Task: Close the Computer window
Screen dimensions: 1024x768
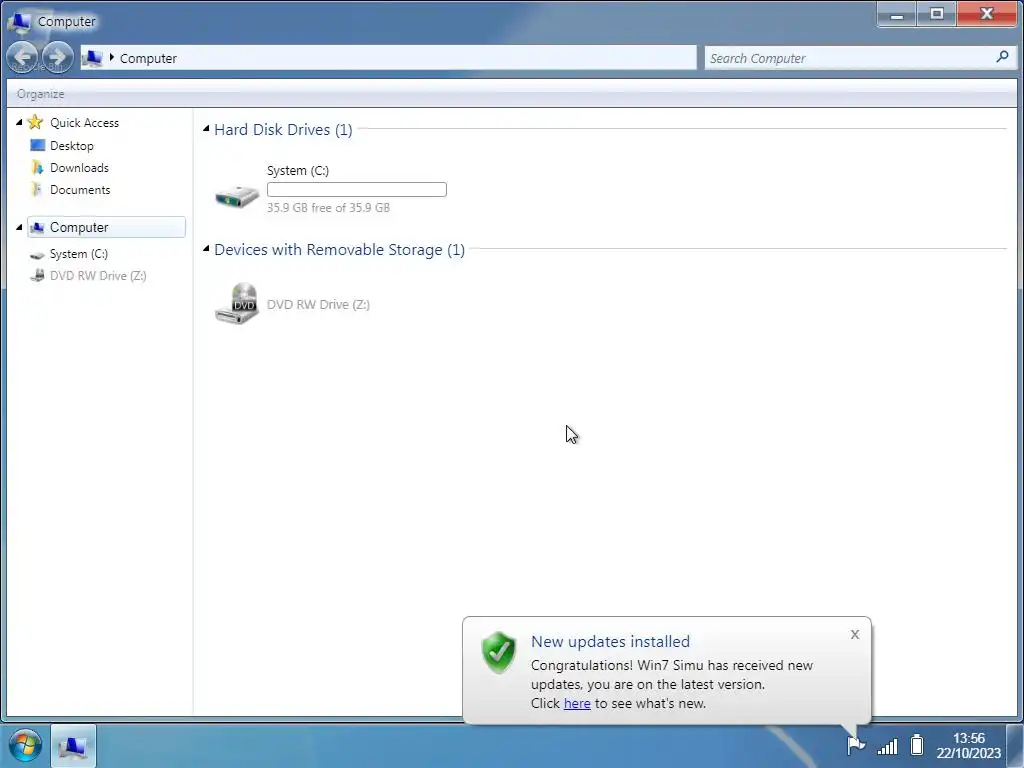Action: pos(986,14)
